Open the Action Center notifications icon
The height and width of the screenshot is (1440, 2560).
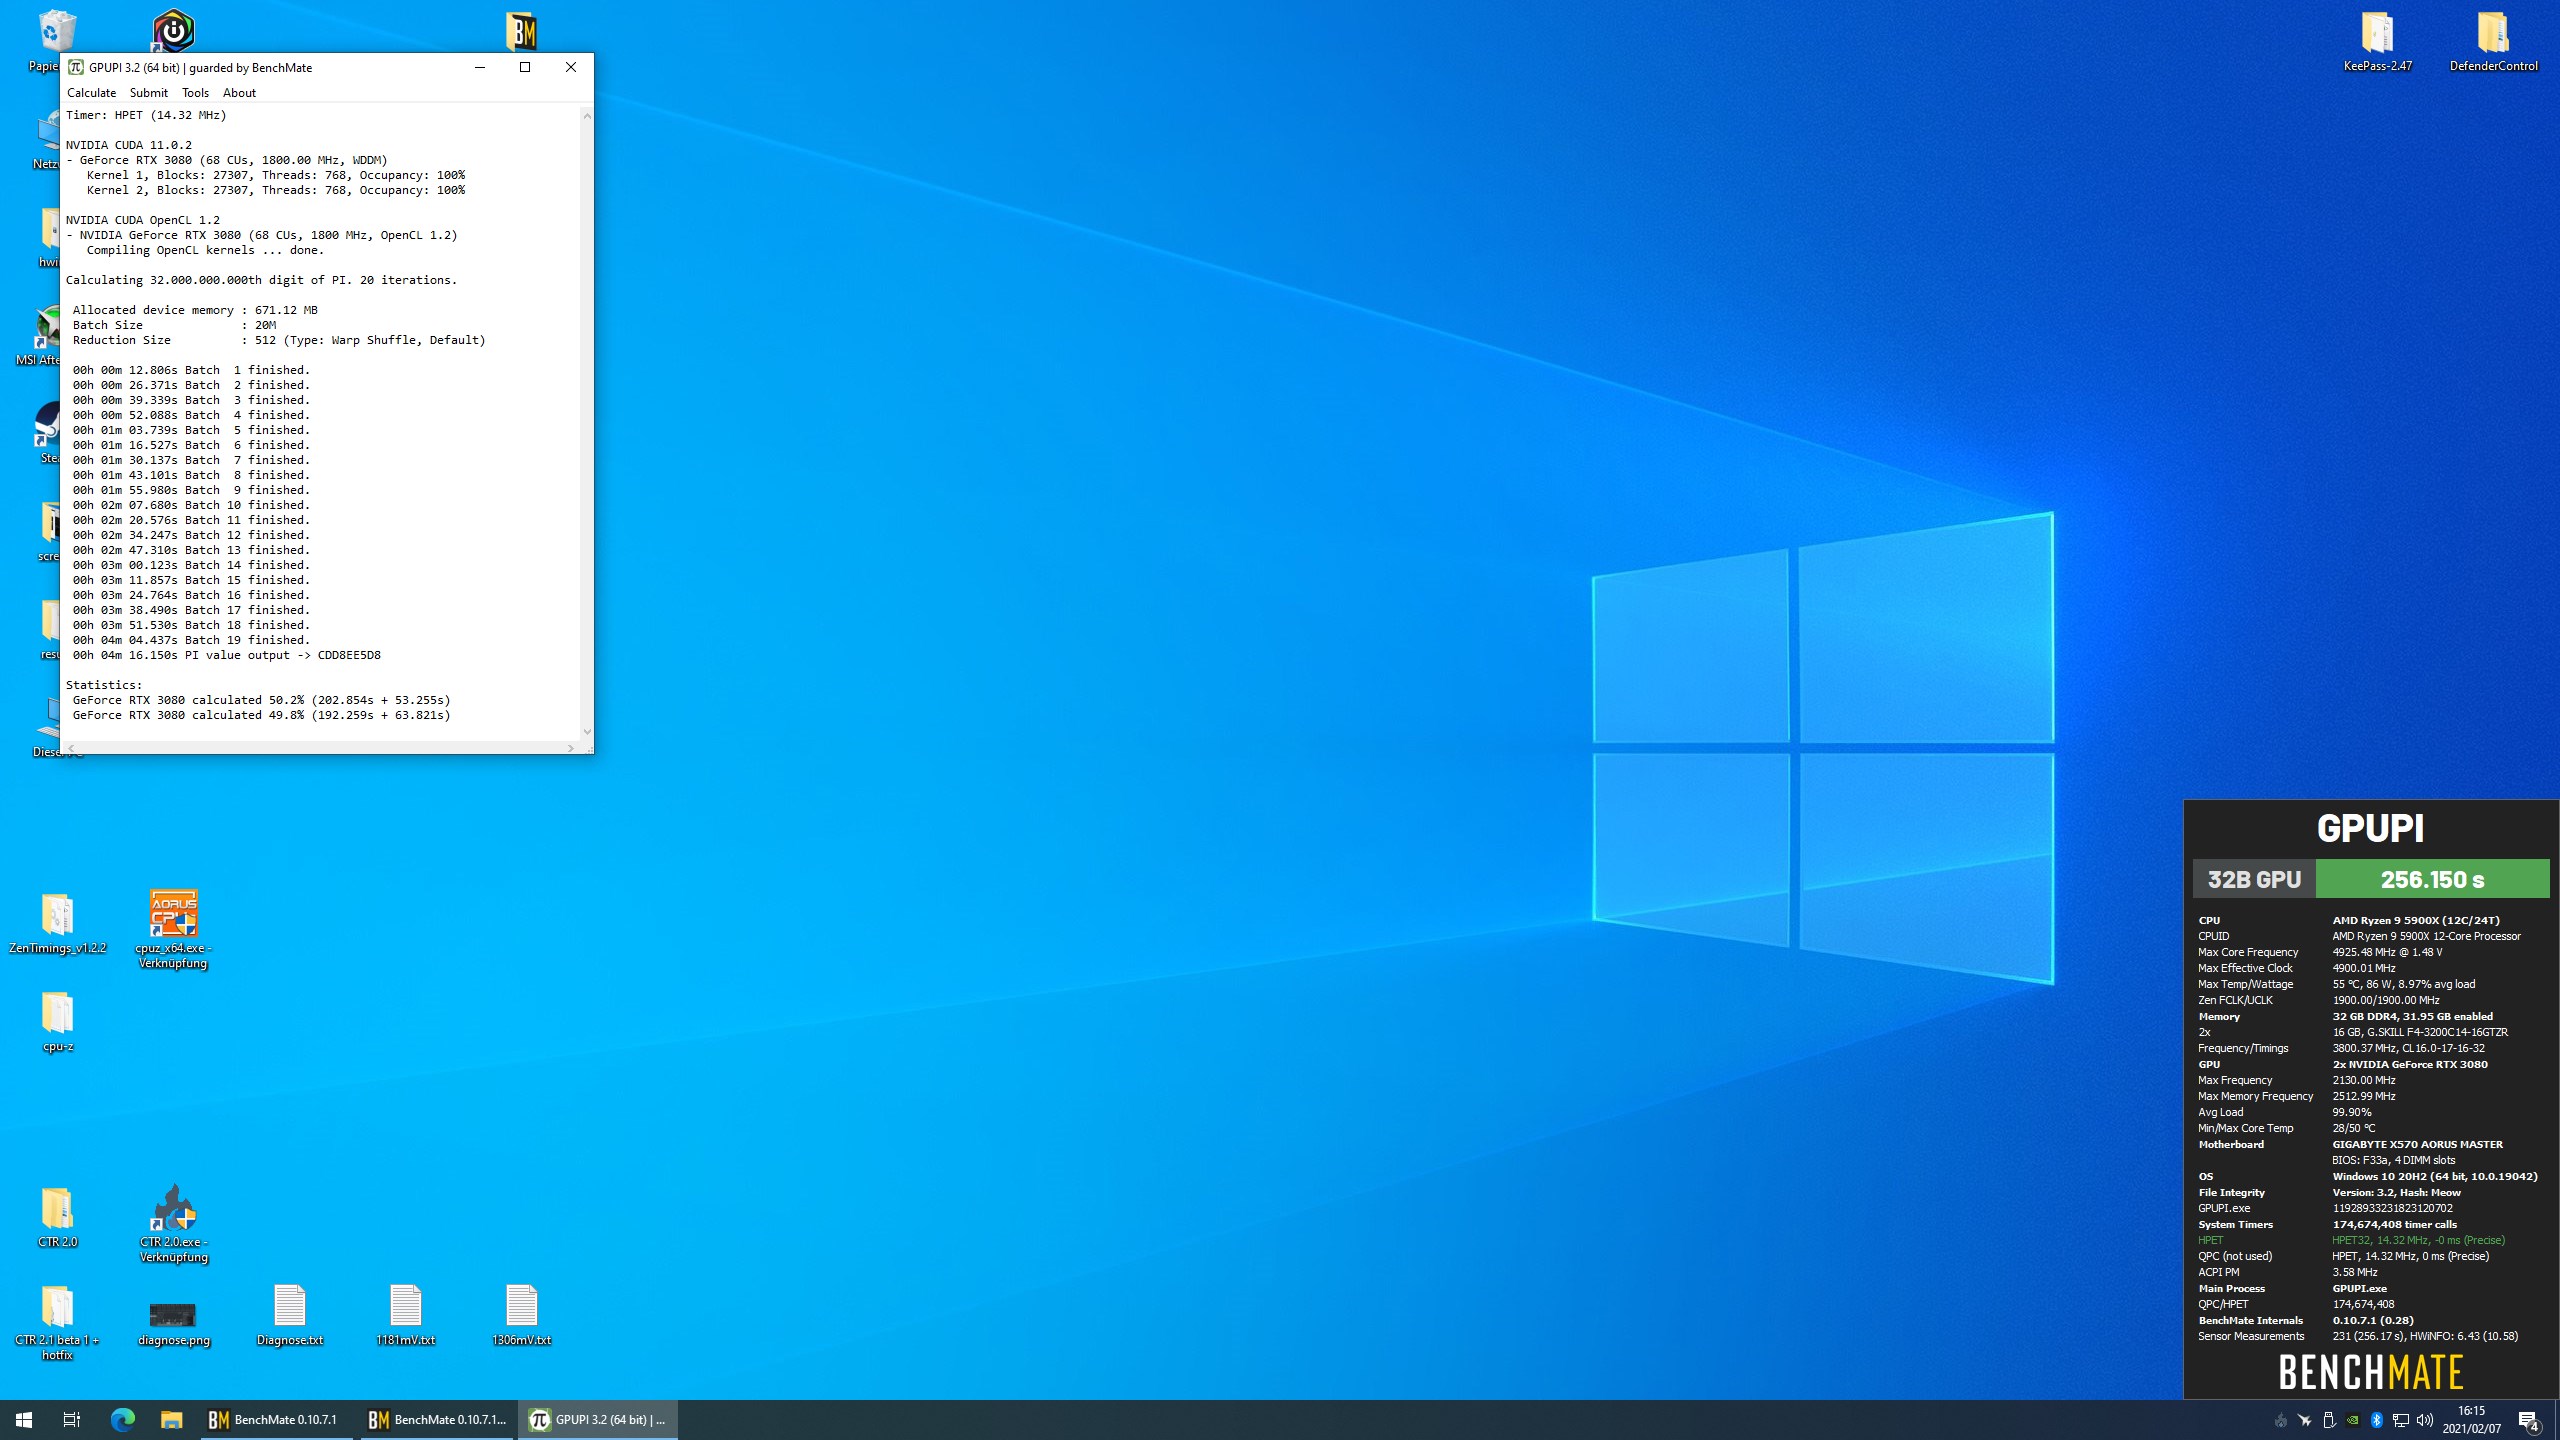(x=2529, y=1420)
